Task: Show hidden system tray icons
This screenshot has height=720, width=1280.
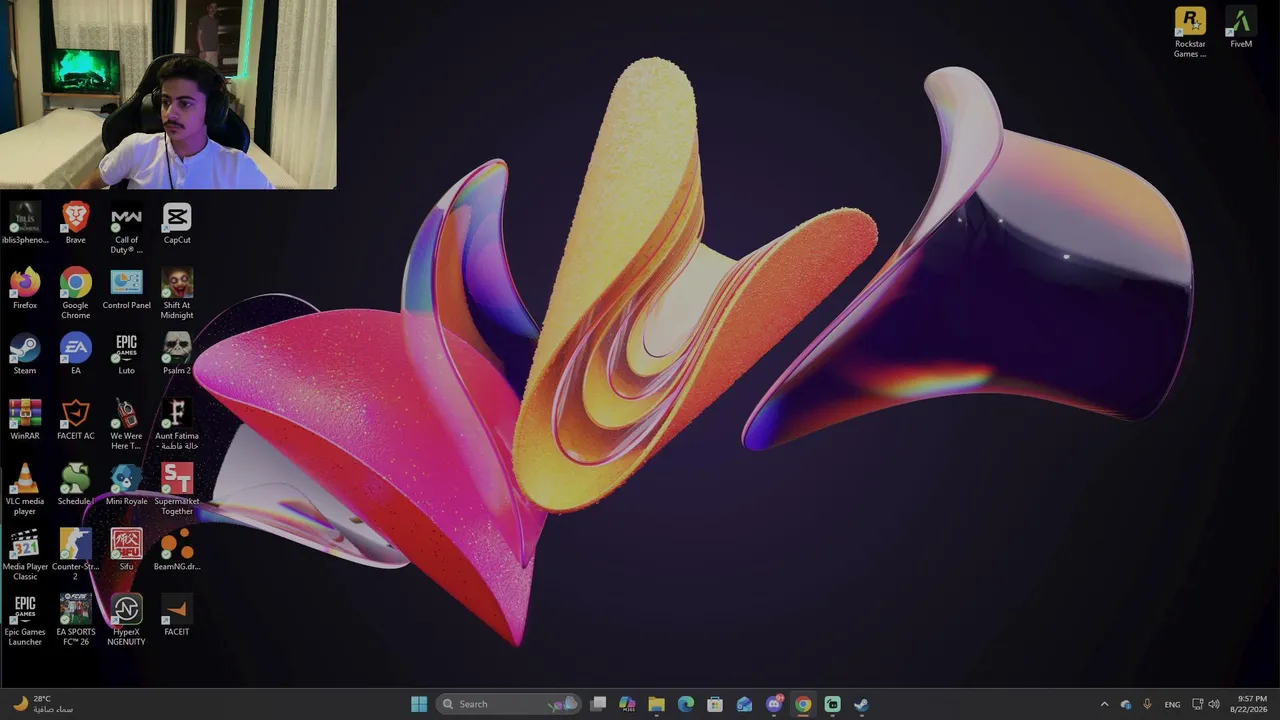Action: click(x=1104, y=704)
